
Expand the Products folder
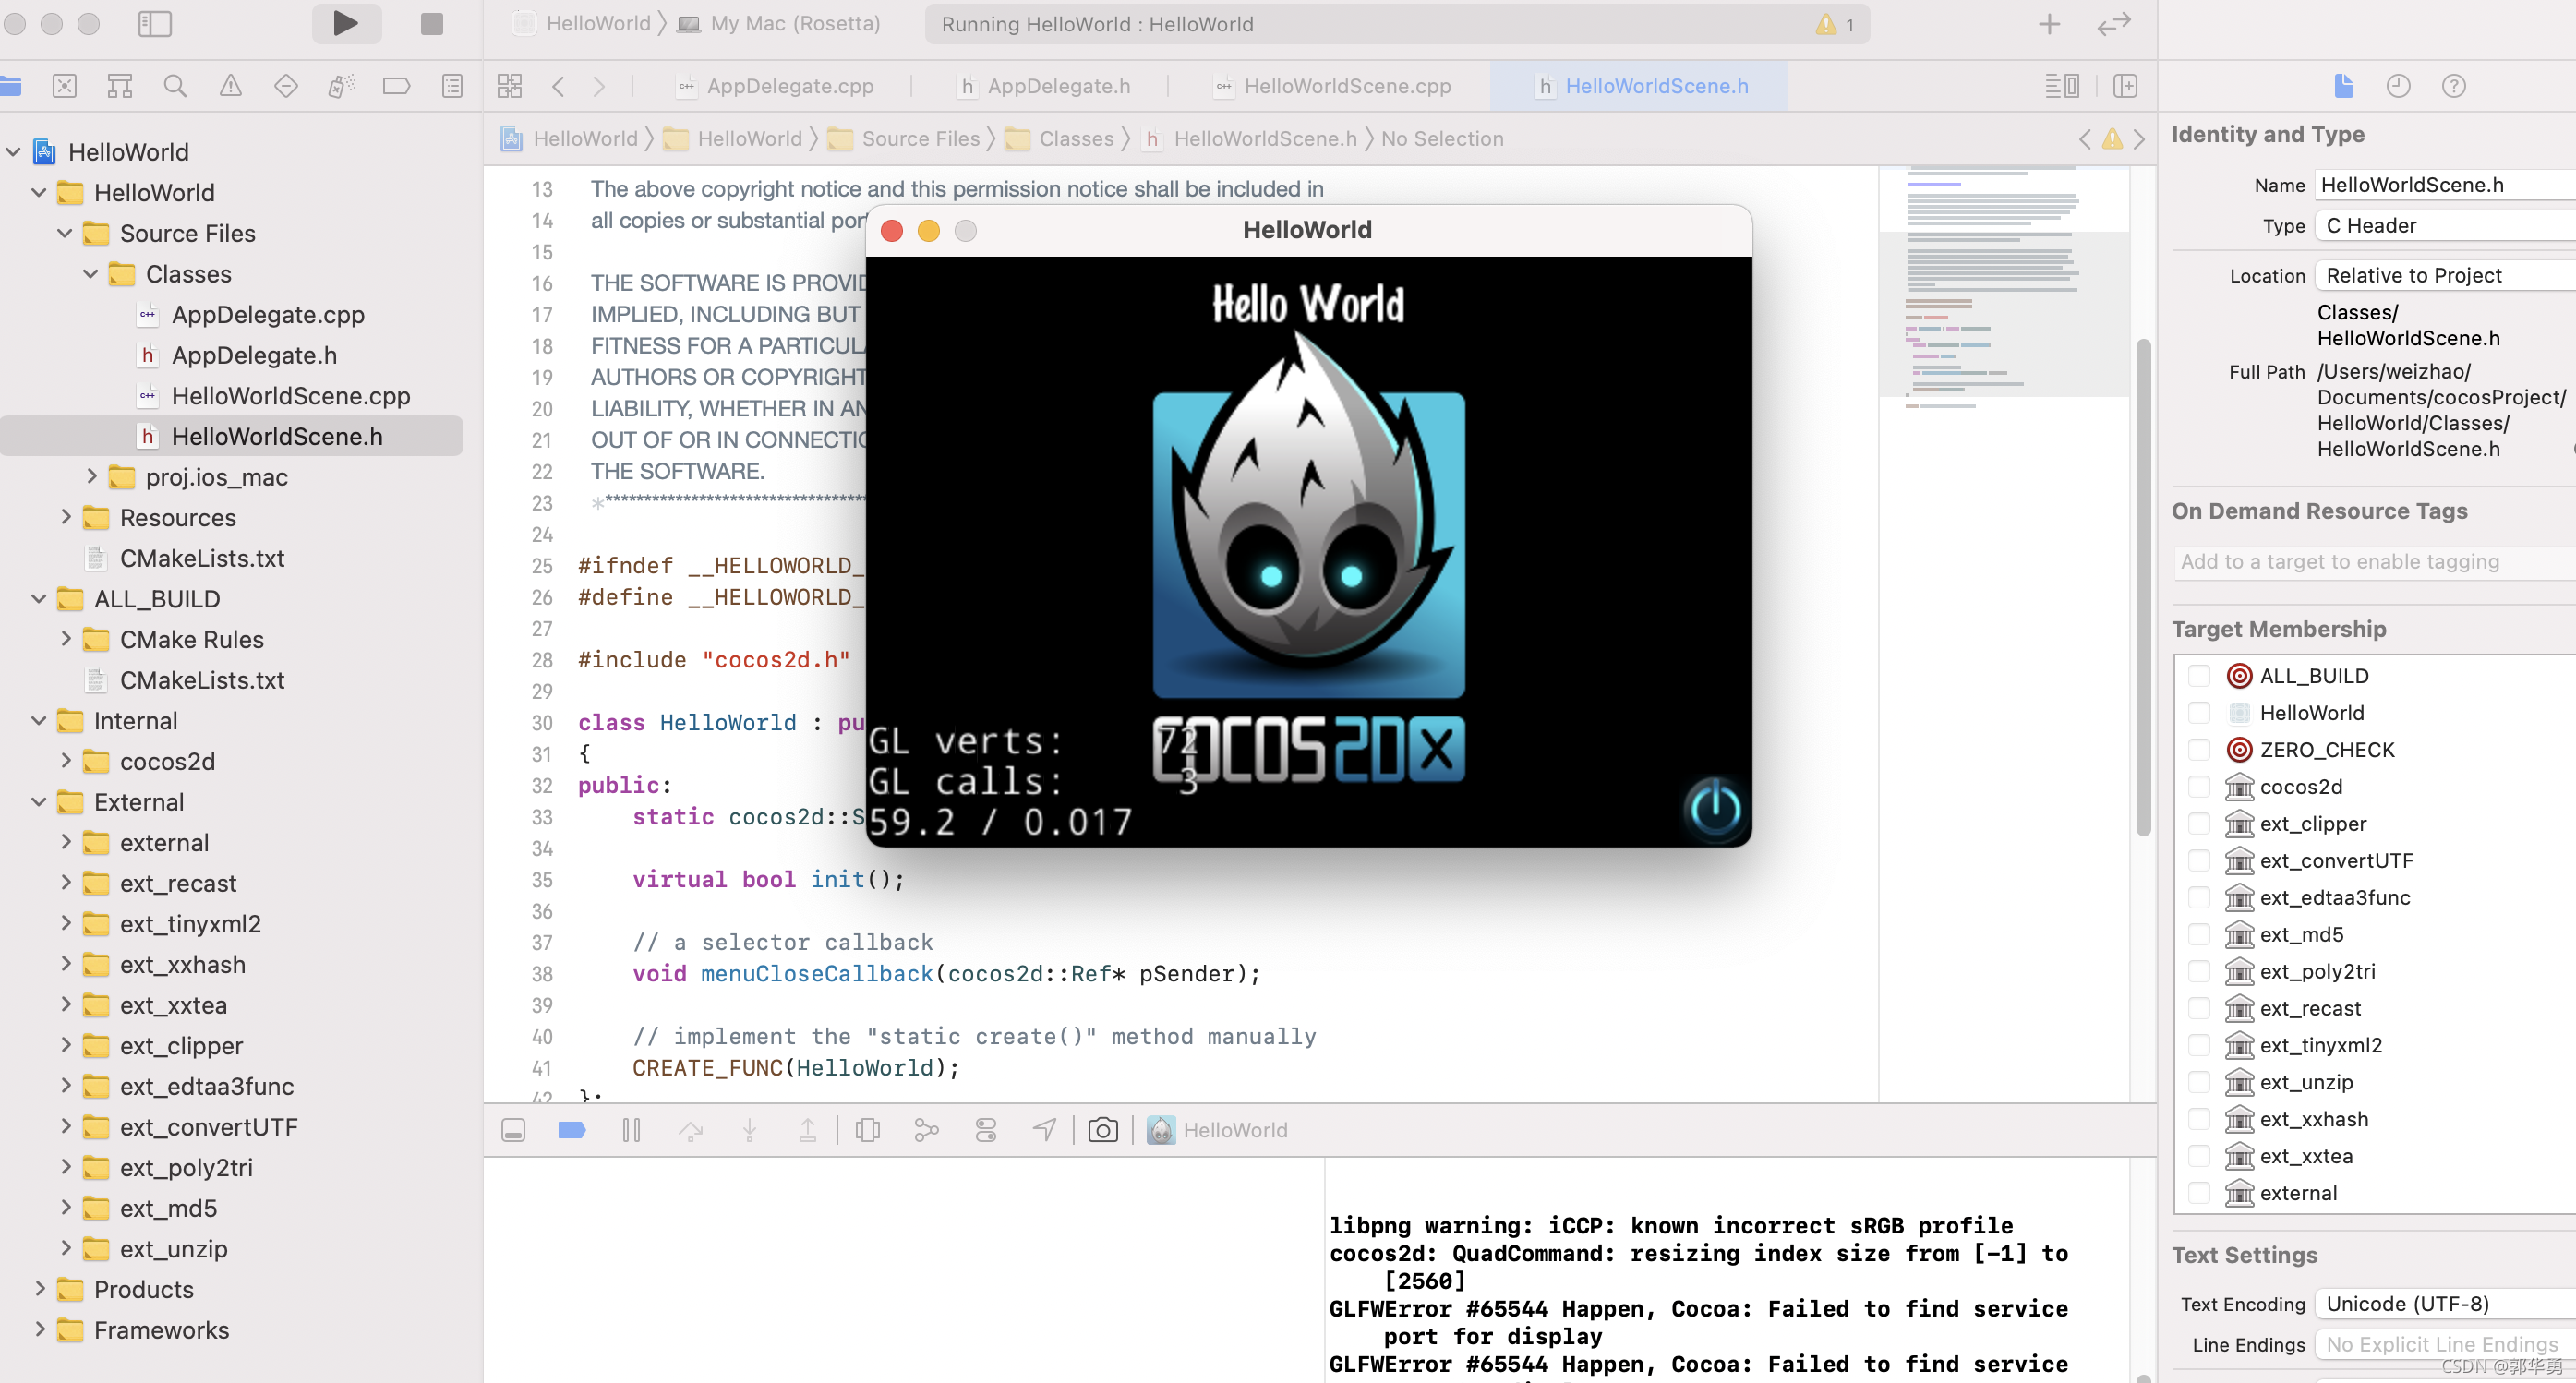click(x=39, y=1289)
